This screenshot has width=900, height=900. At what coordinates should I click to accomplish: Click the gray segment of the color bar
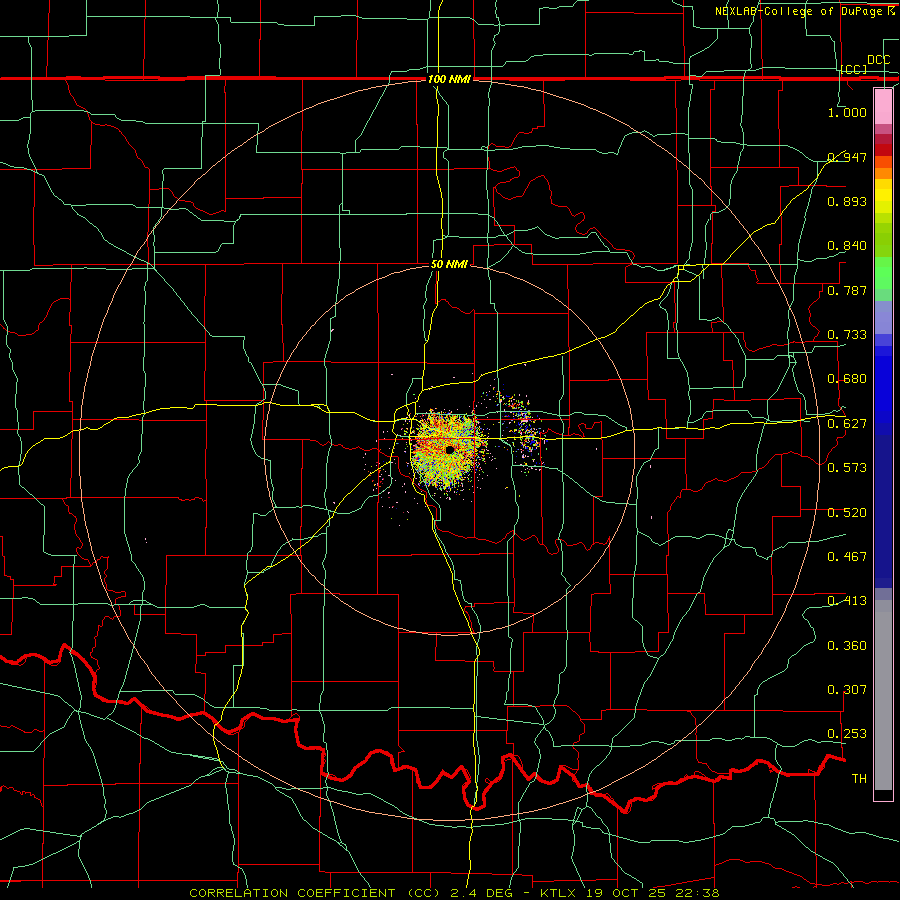coord(883,695)
